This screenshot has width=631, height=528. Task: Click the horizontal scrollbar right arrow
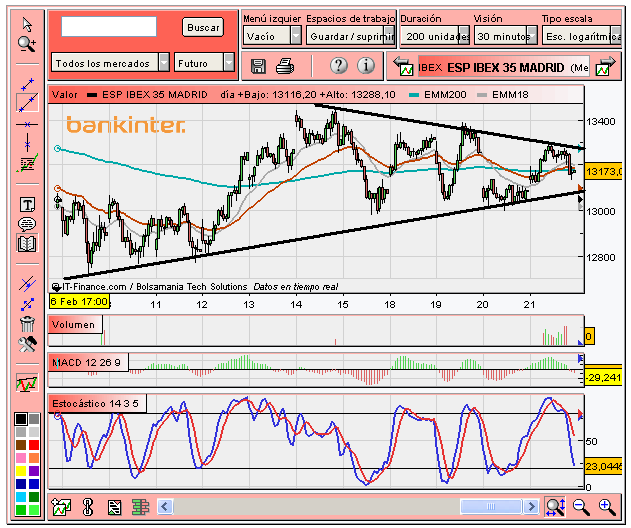[532, 506]
